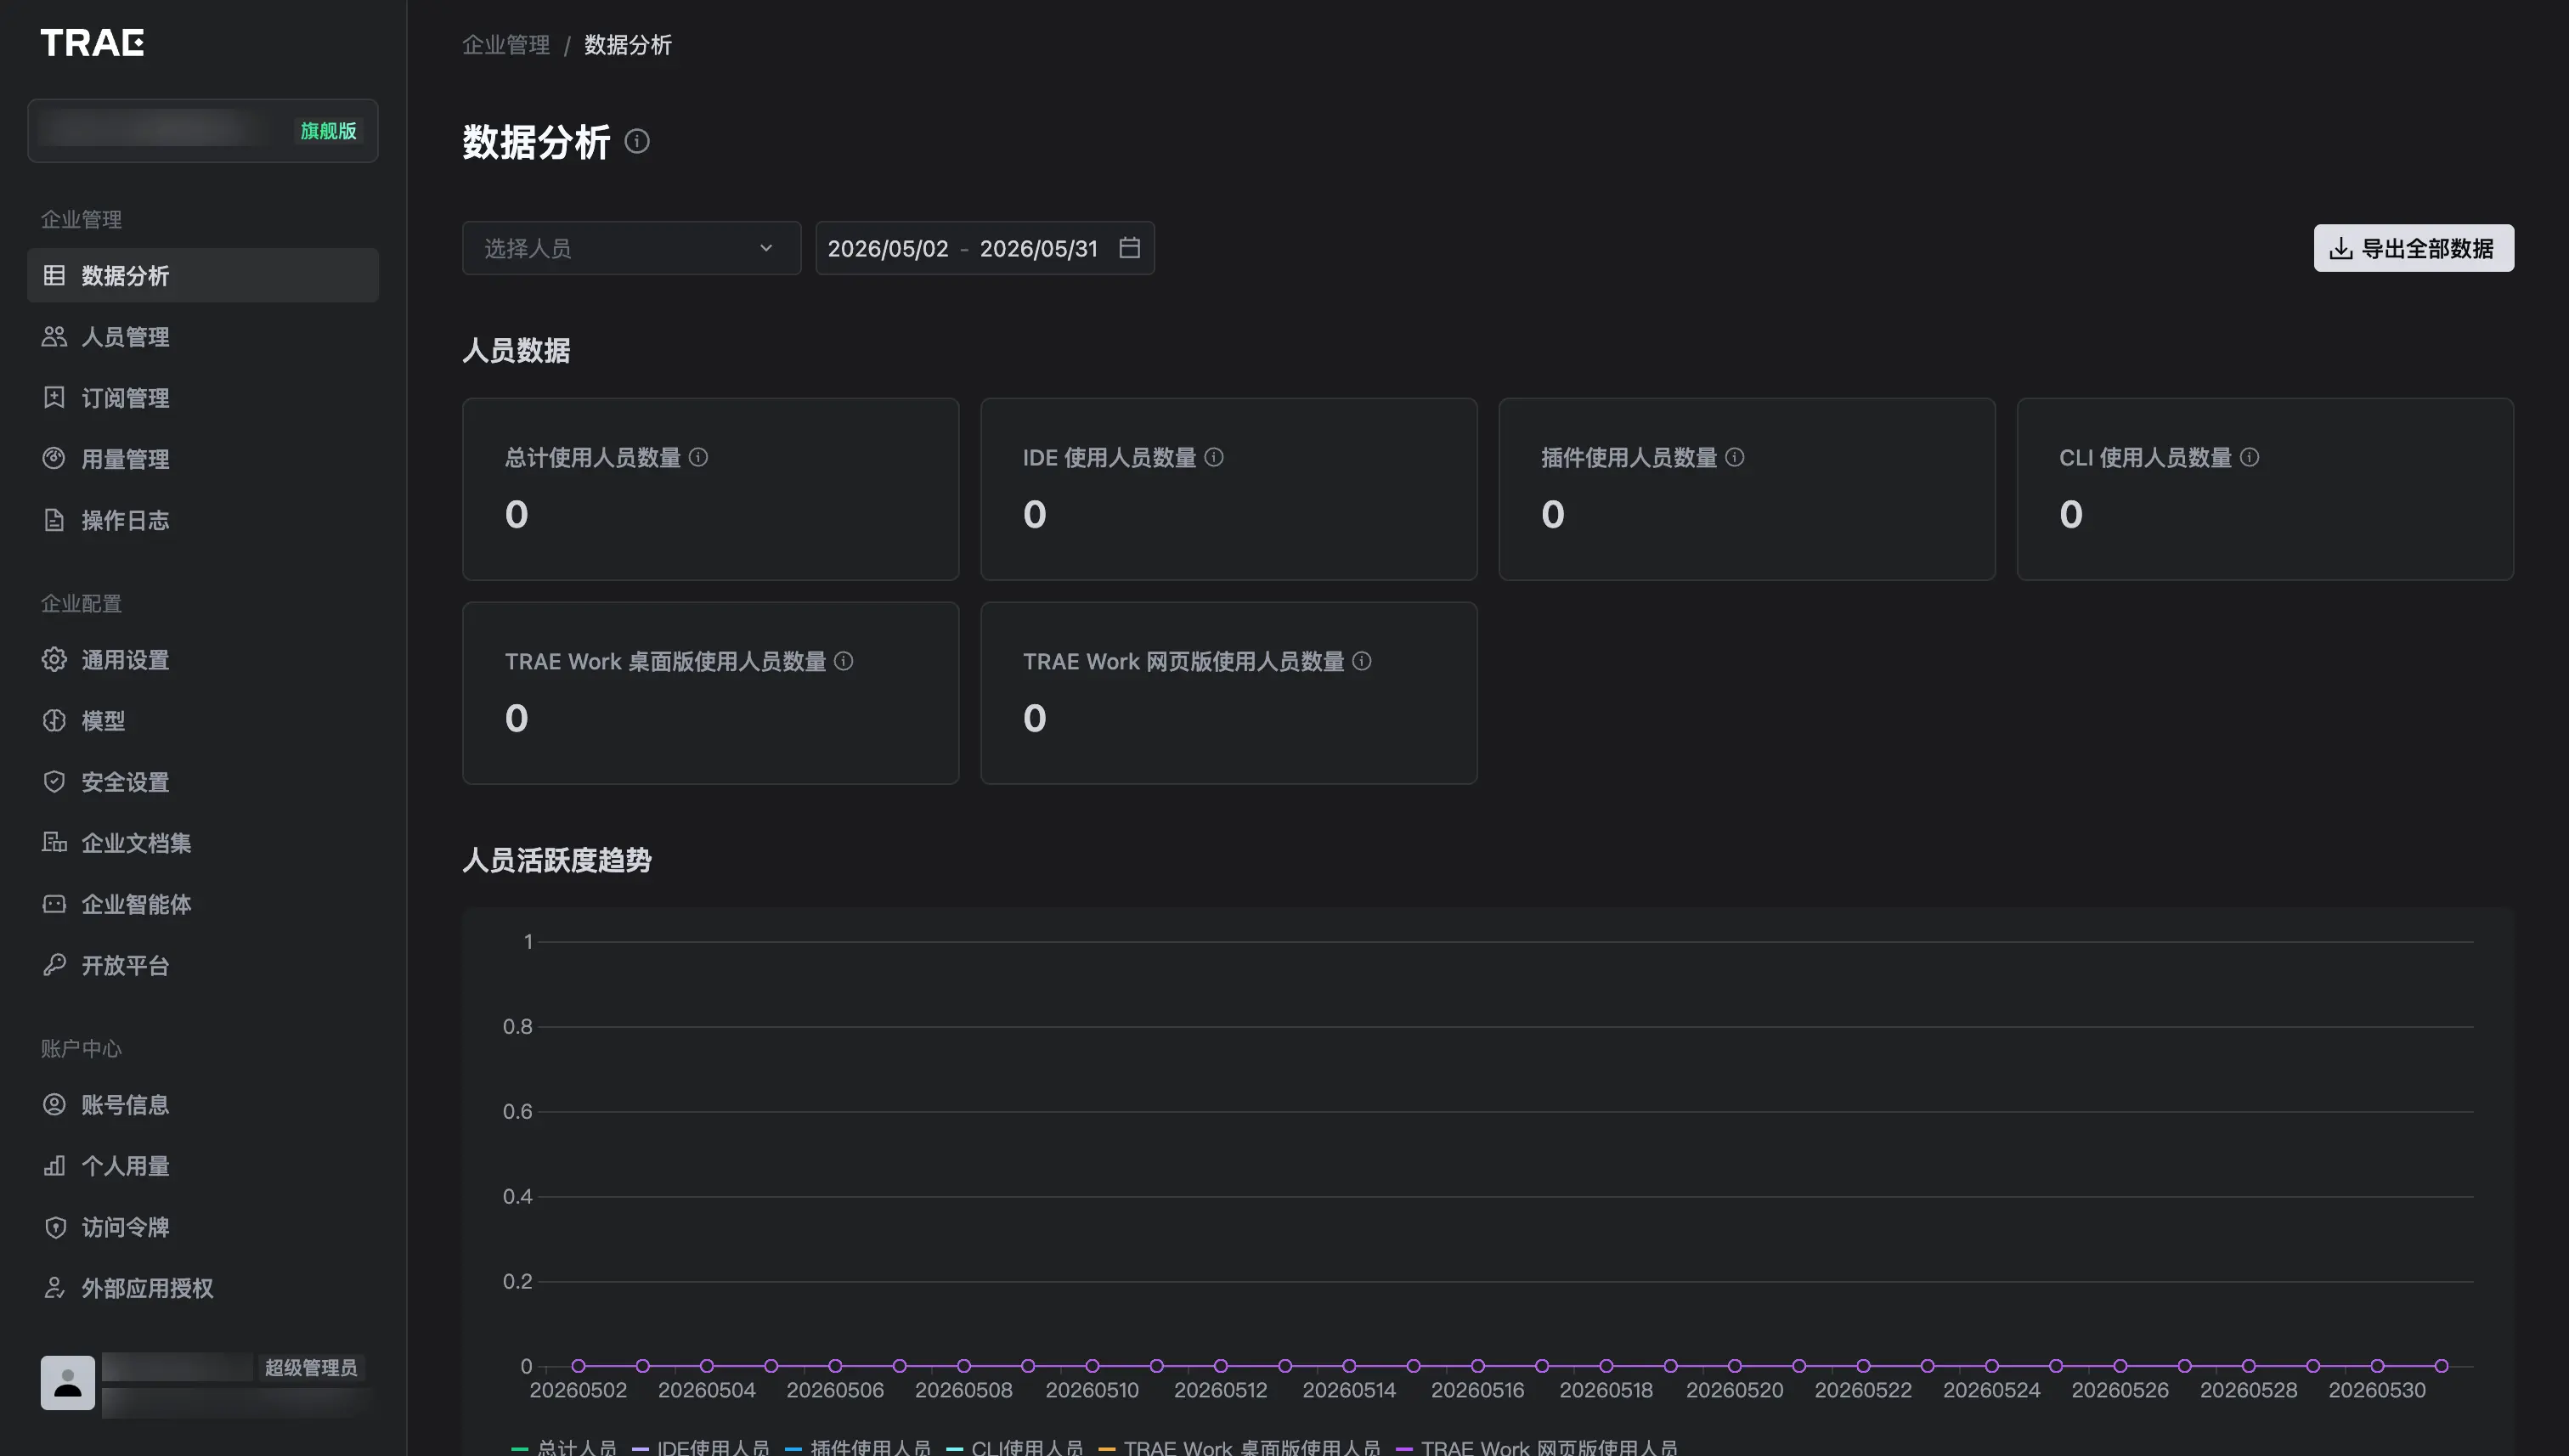Viewport: 2569px width, 1456px height.
Task: Open the enterprise selector with 旗舰版 badge
Action: (203, 130)
